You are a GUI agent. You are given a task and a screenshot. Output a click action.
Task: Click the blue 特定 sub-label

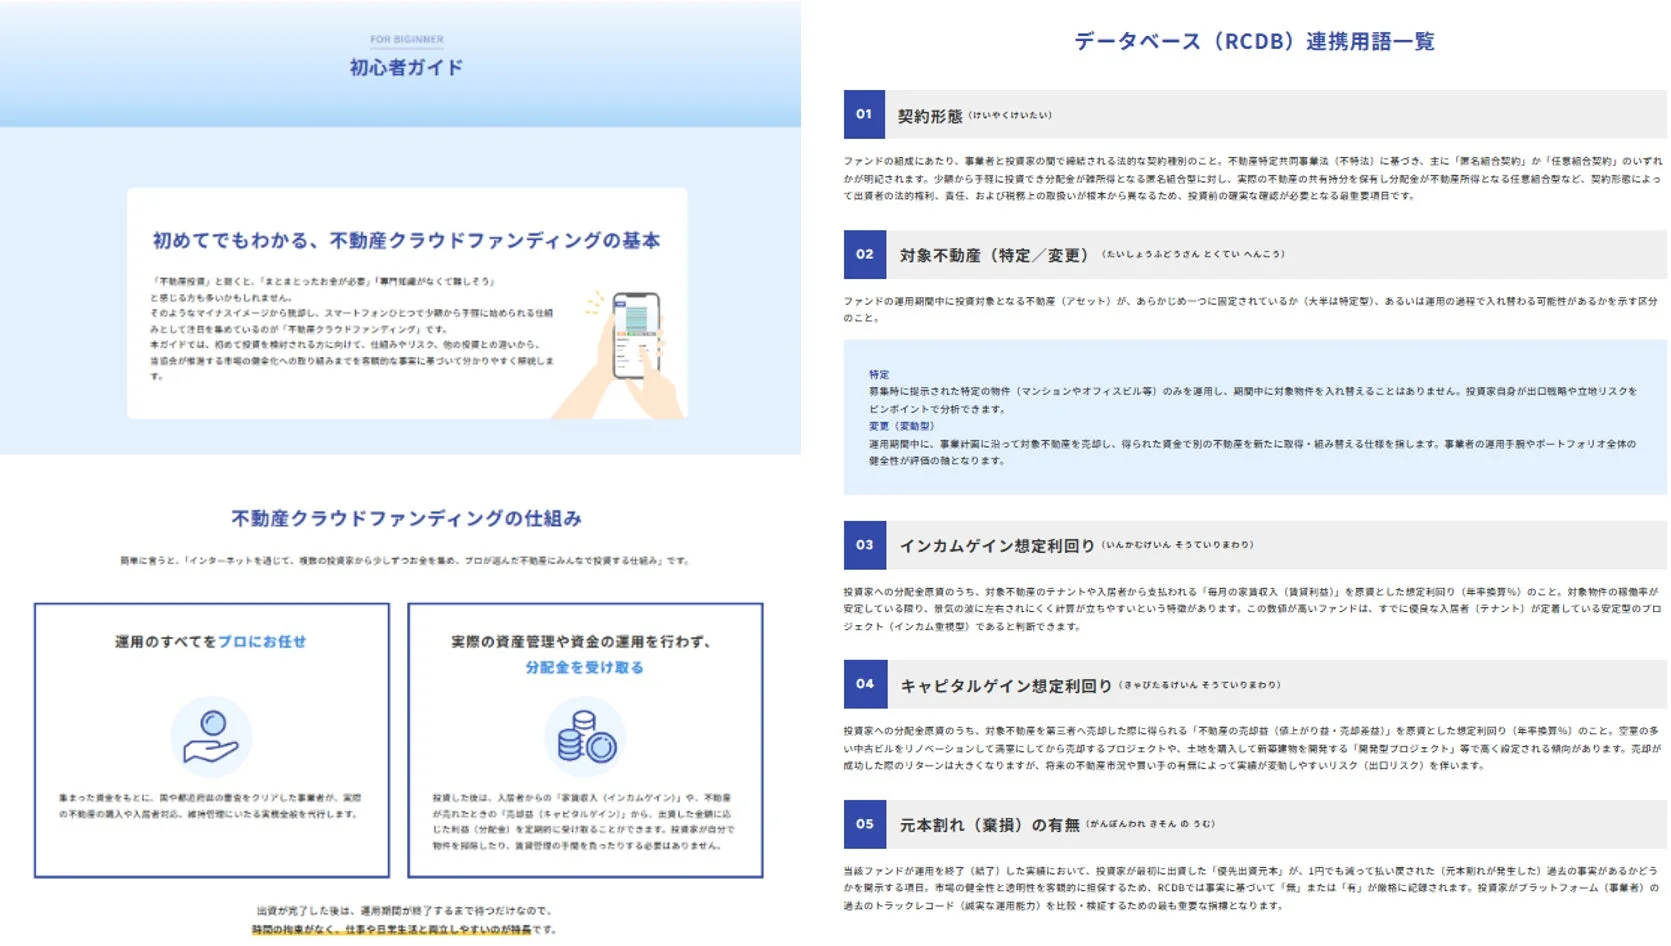[879, 374]
